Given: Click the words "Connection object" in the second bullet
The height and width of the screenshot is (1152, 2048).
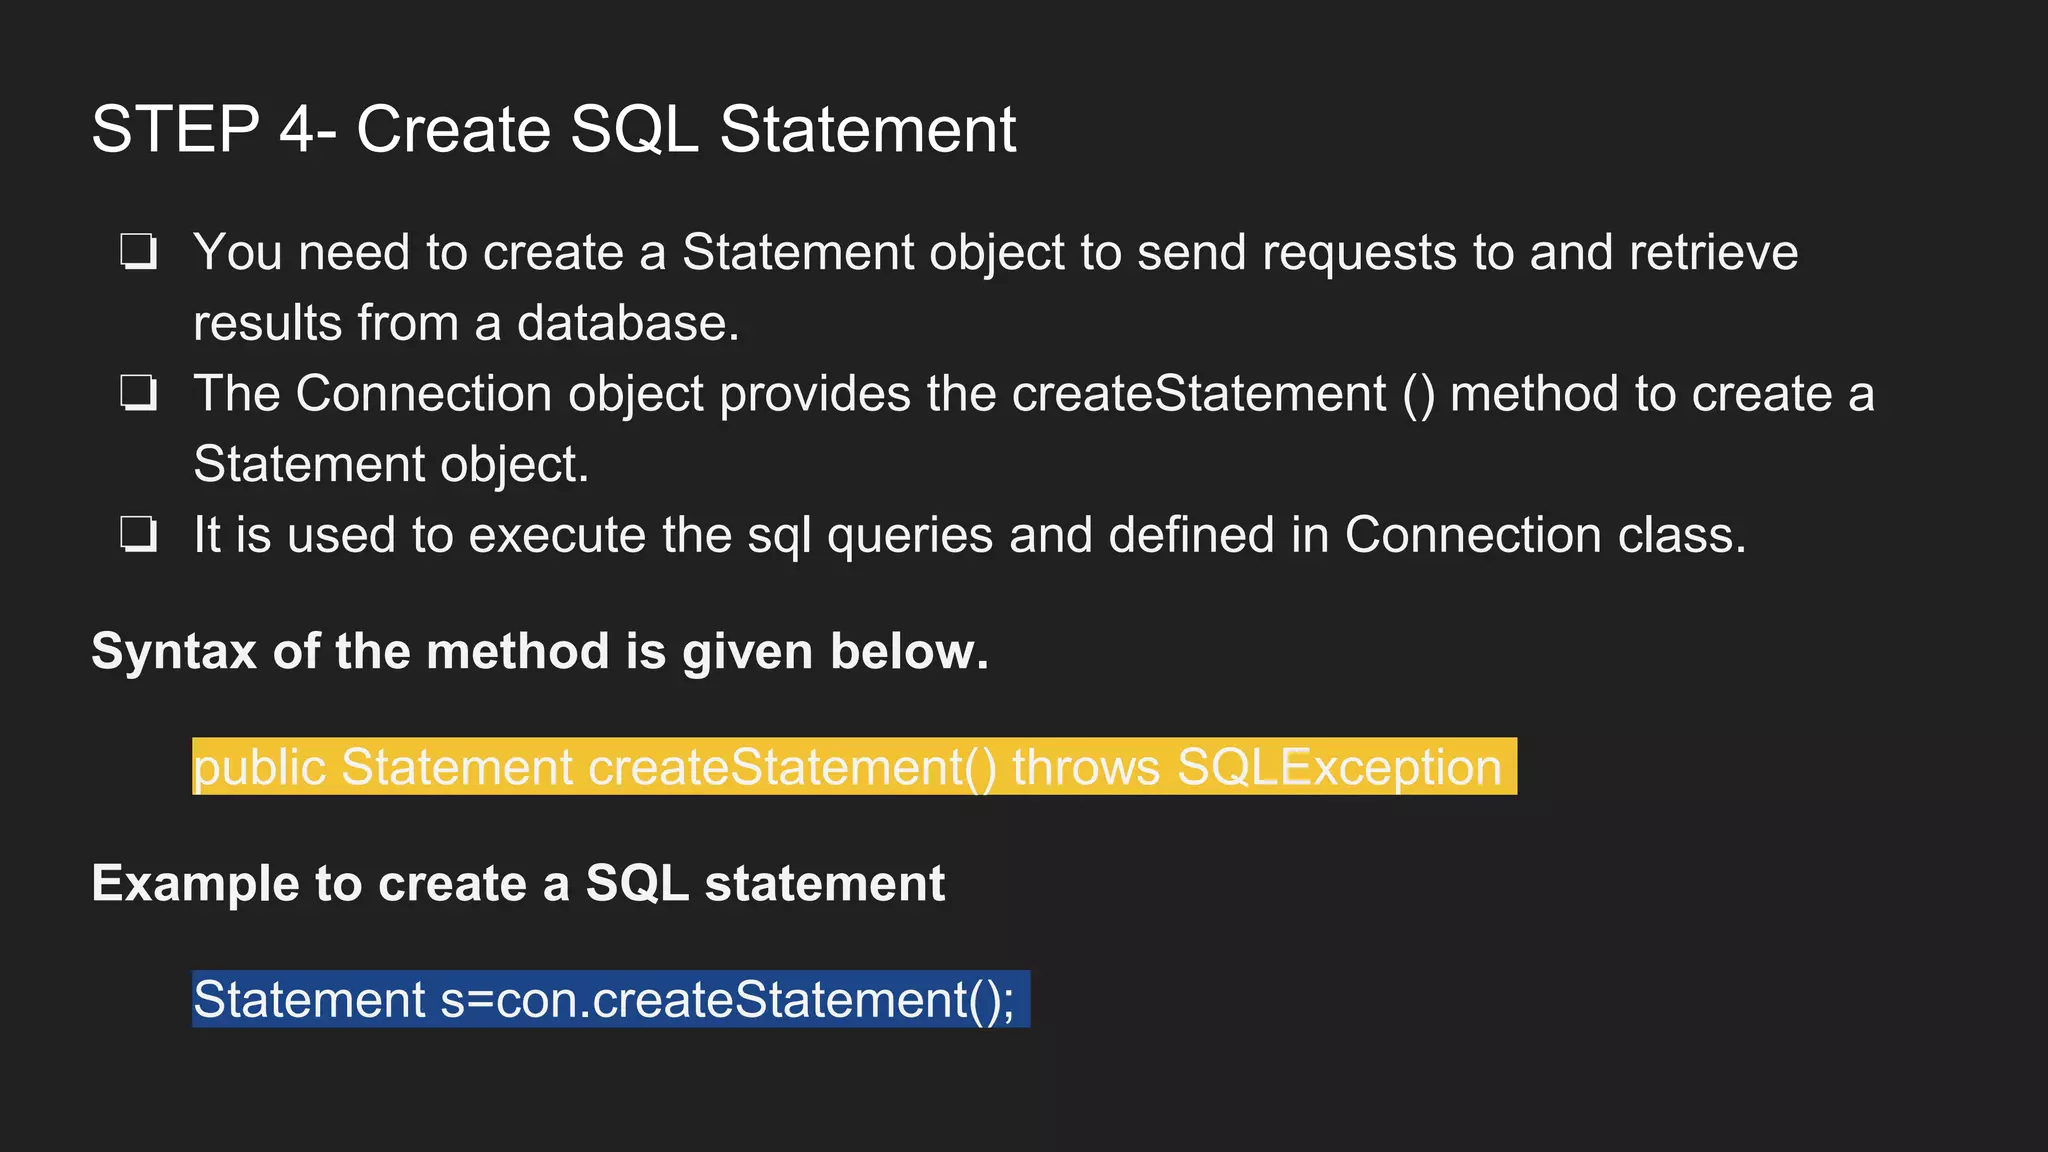Looking at the screenshot, I should click(x=500, y=393).
